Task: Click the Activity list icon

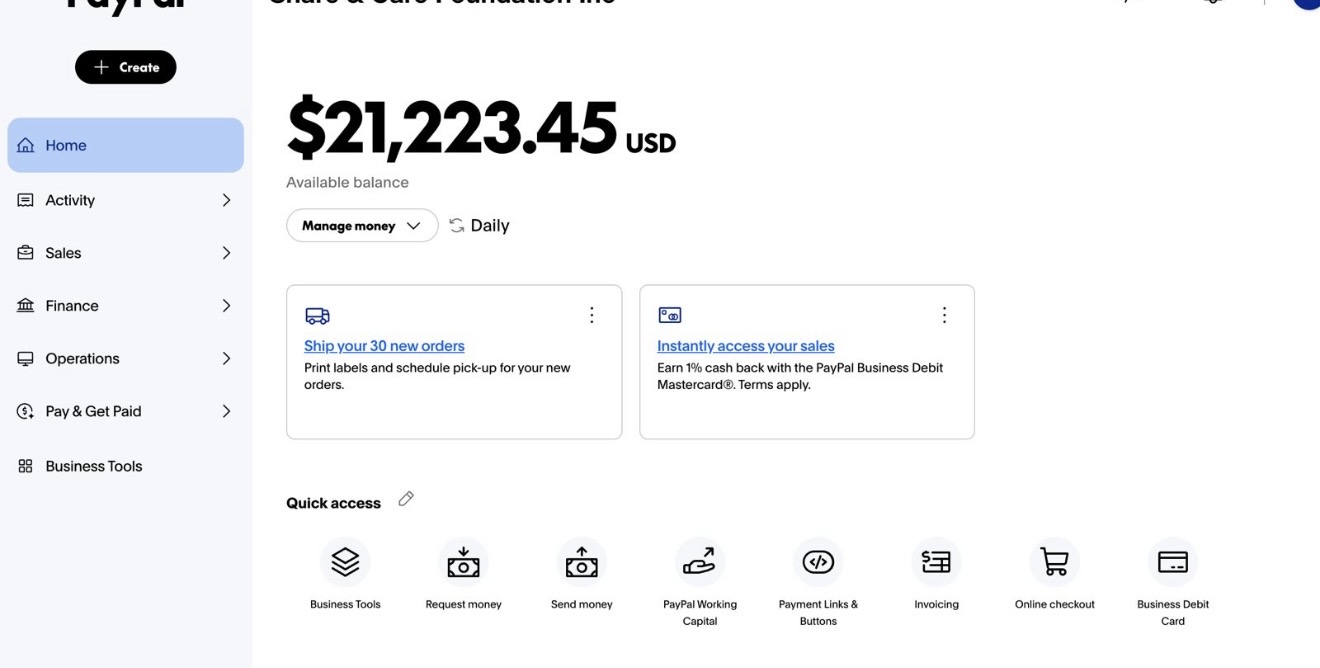Action: 26,200
